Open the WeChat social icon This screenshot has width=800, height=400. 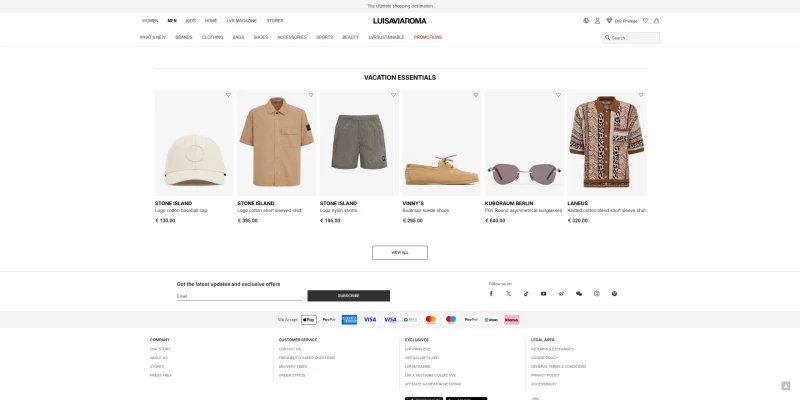tap(579, 294)
